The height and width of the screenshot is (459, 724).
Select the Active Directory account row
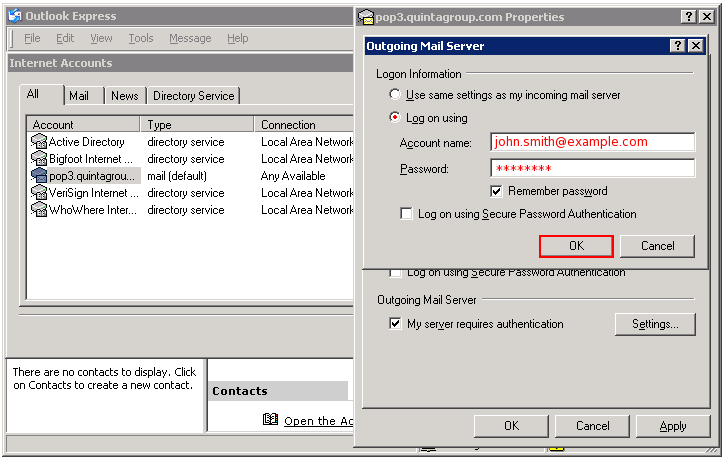[x=190, y=142]
